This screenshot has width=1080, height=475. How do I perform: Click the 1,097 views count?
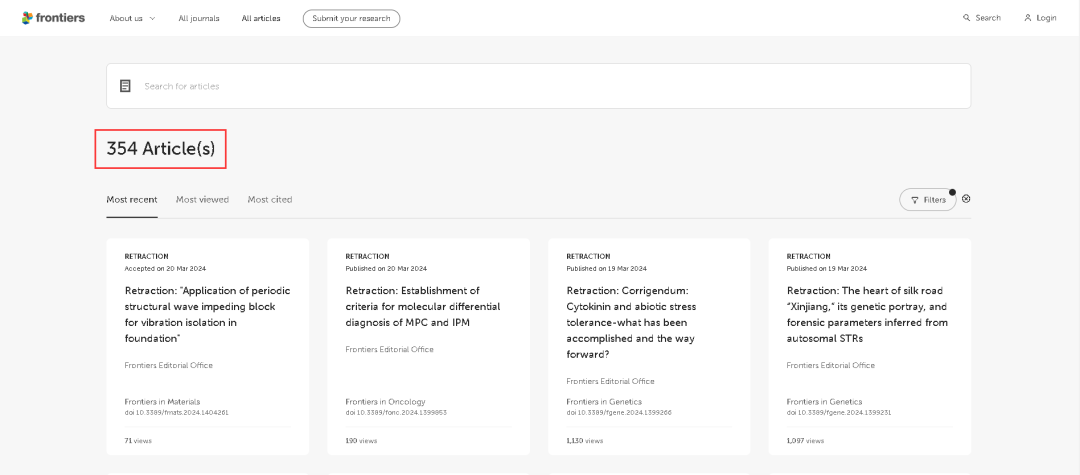(x=805, y=441)
